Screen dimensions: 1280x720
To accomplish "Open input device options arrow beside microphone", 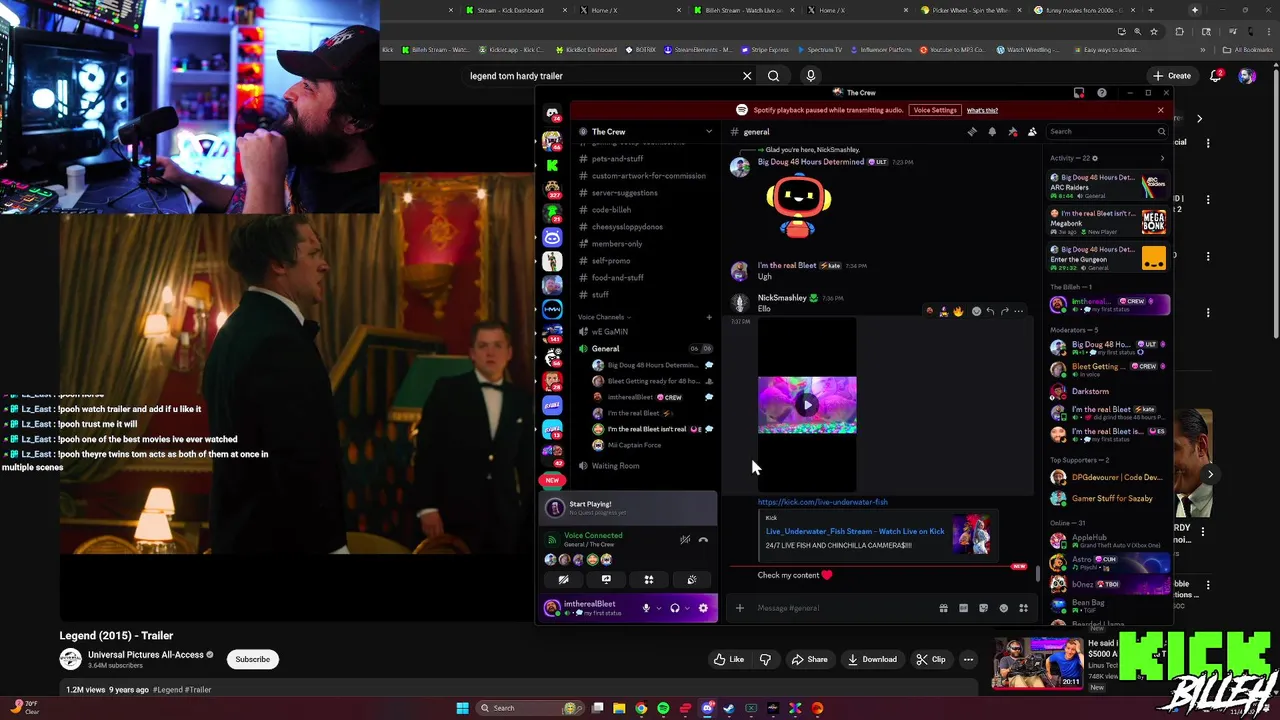I will point(658,608).
